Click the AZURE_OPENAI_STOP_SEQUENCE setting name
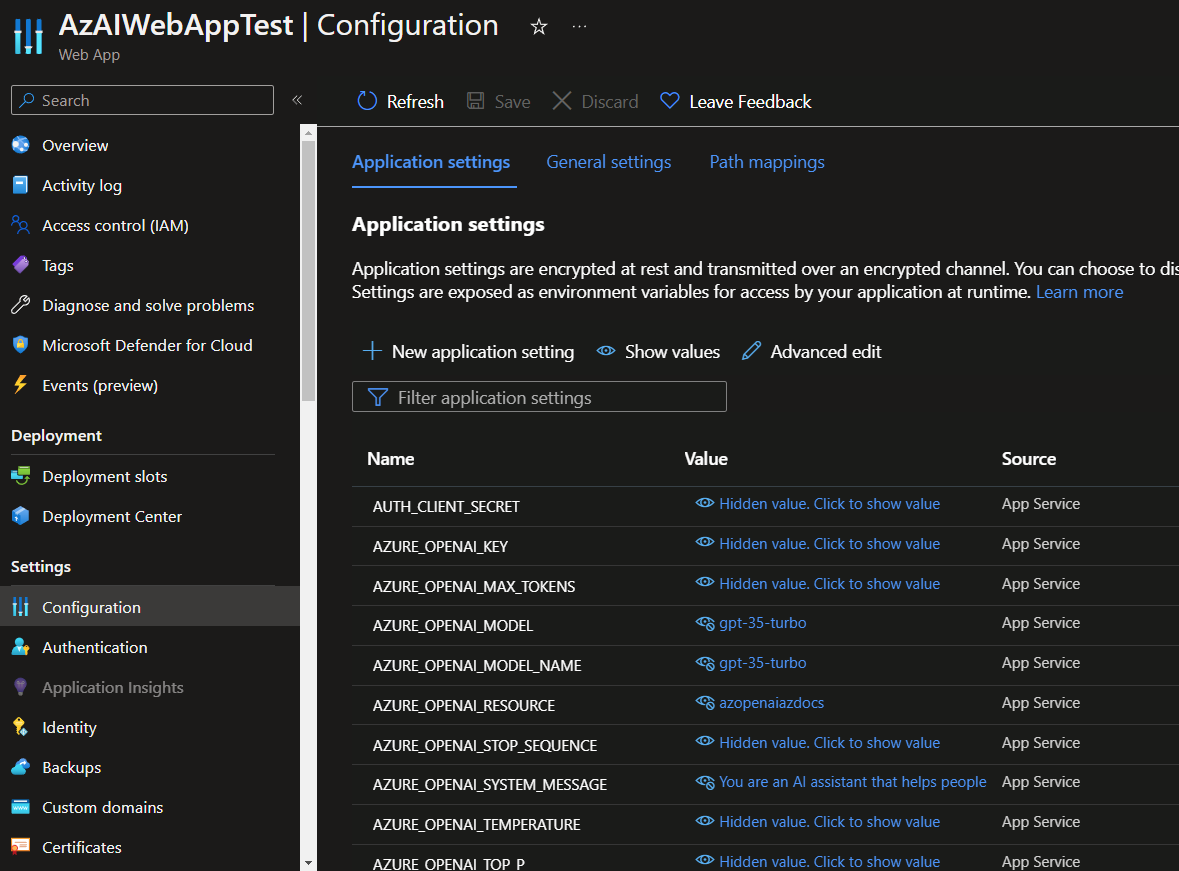 485,745
